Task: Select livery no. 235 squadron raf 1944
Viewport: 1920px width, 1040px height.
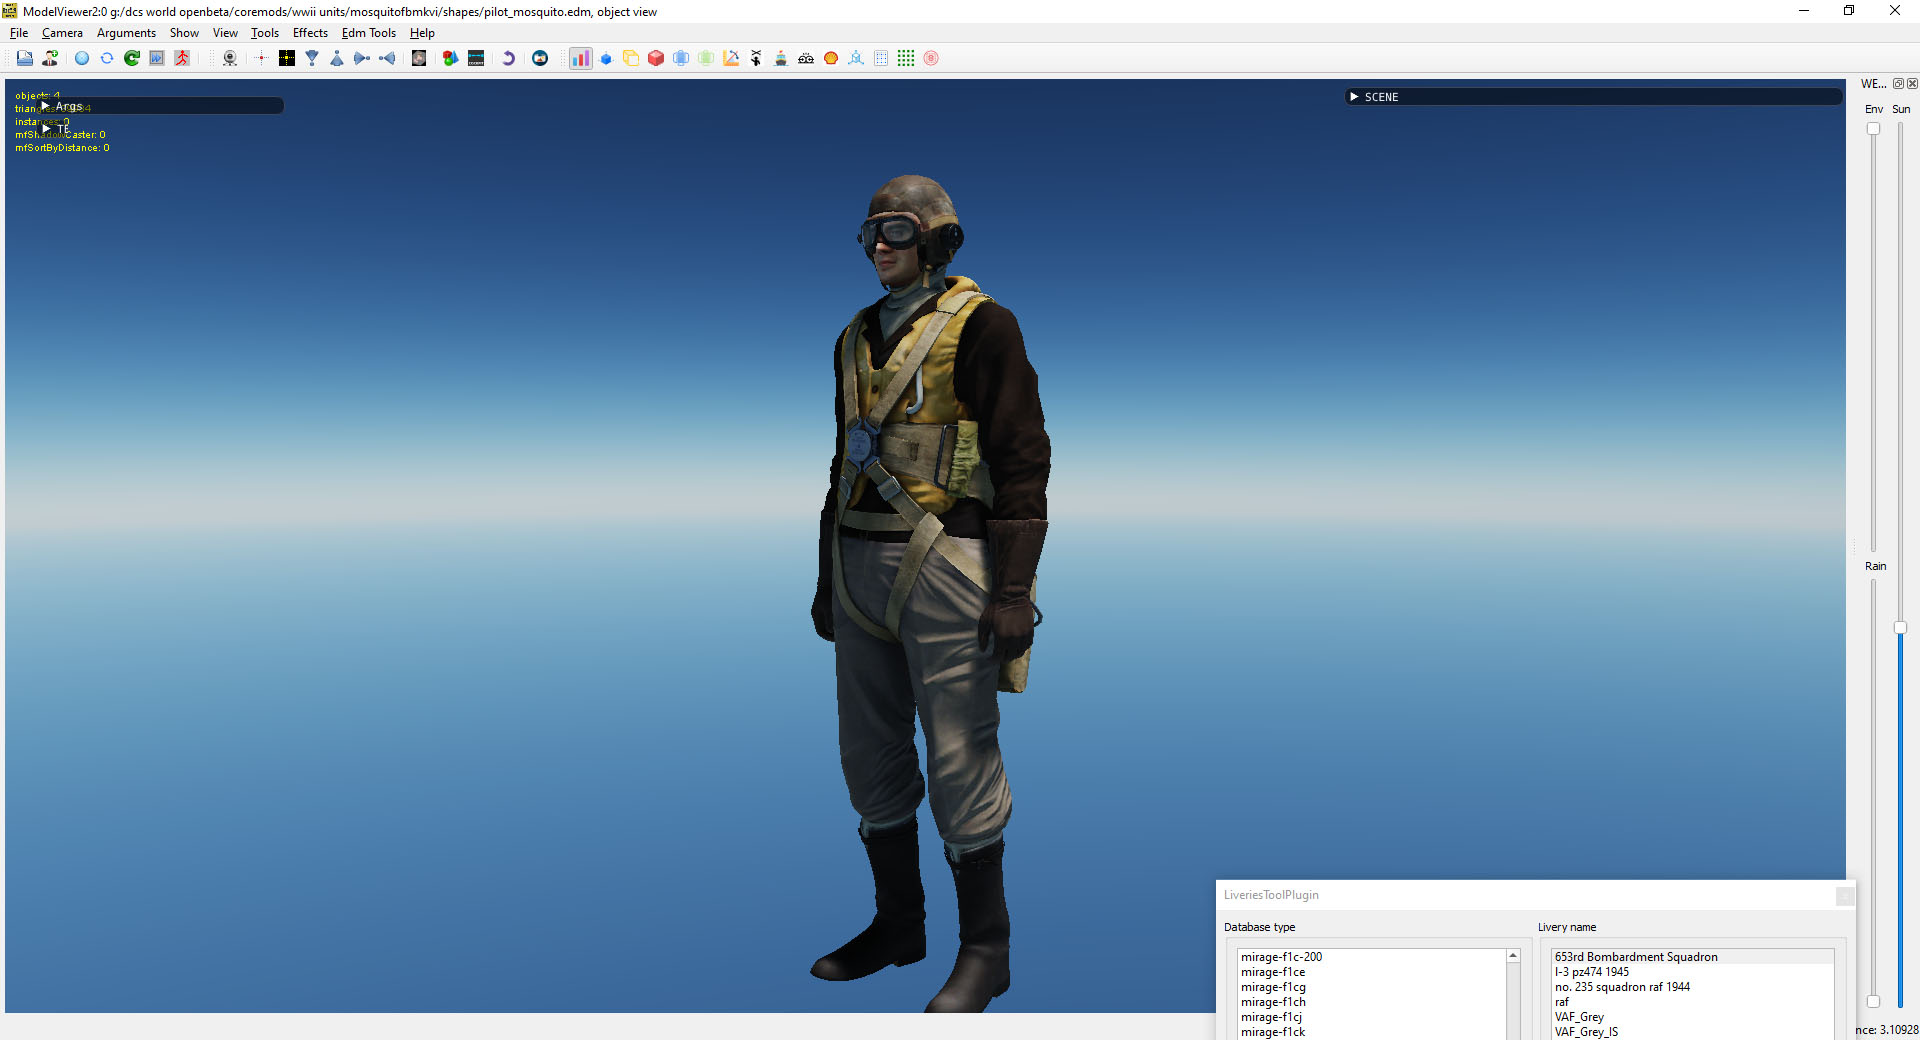Action: (x=1622, y=987)
